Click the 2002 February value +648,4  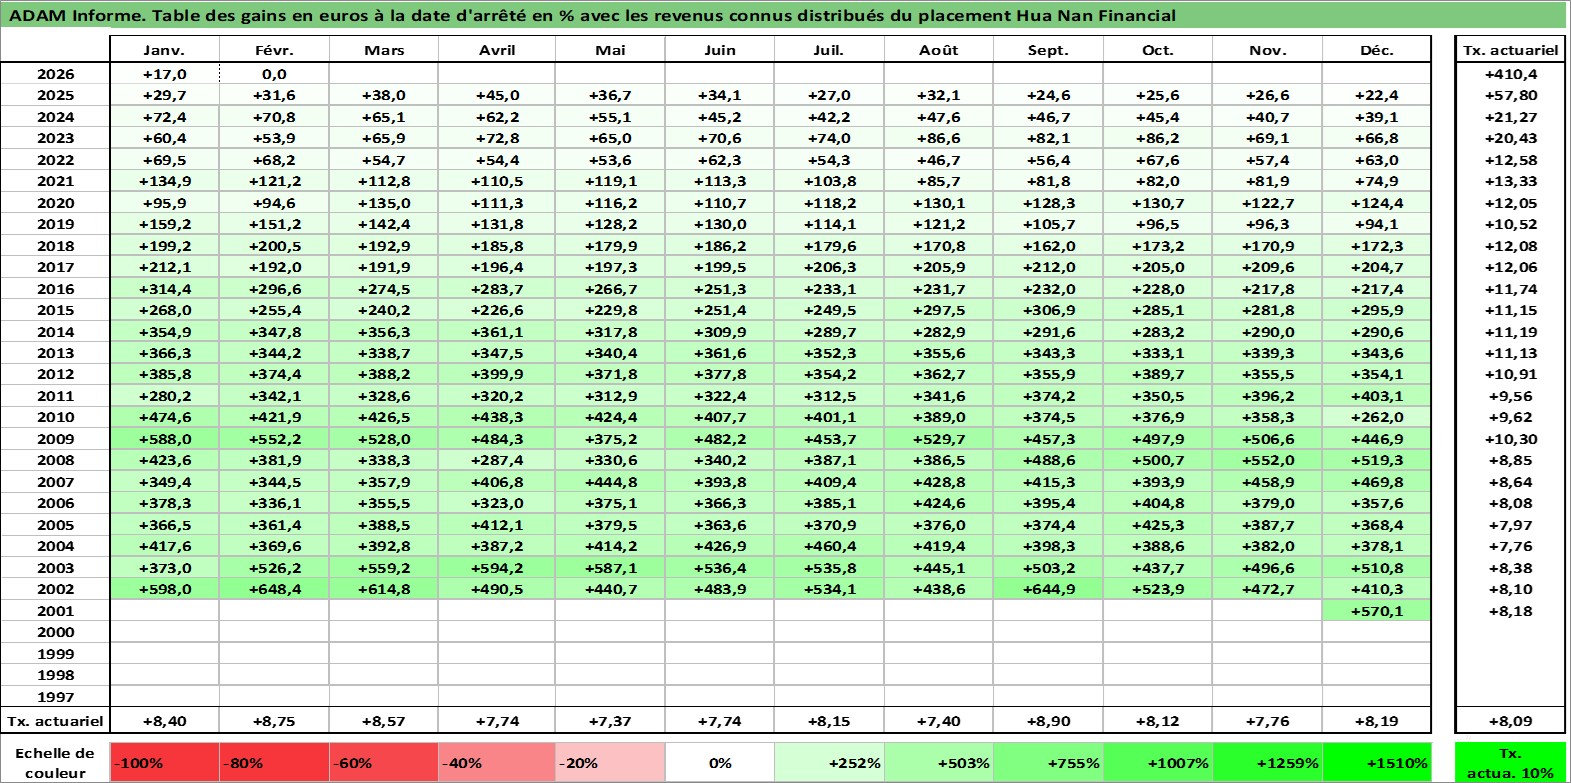pos(274,589)
